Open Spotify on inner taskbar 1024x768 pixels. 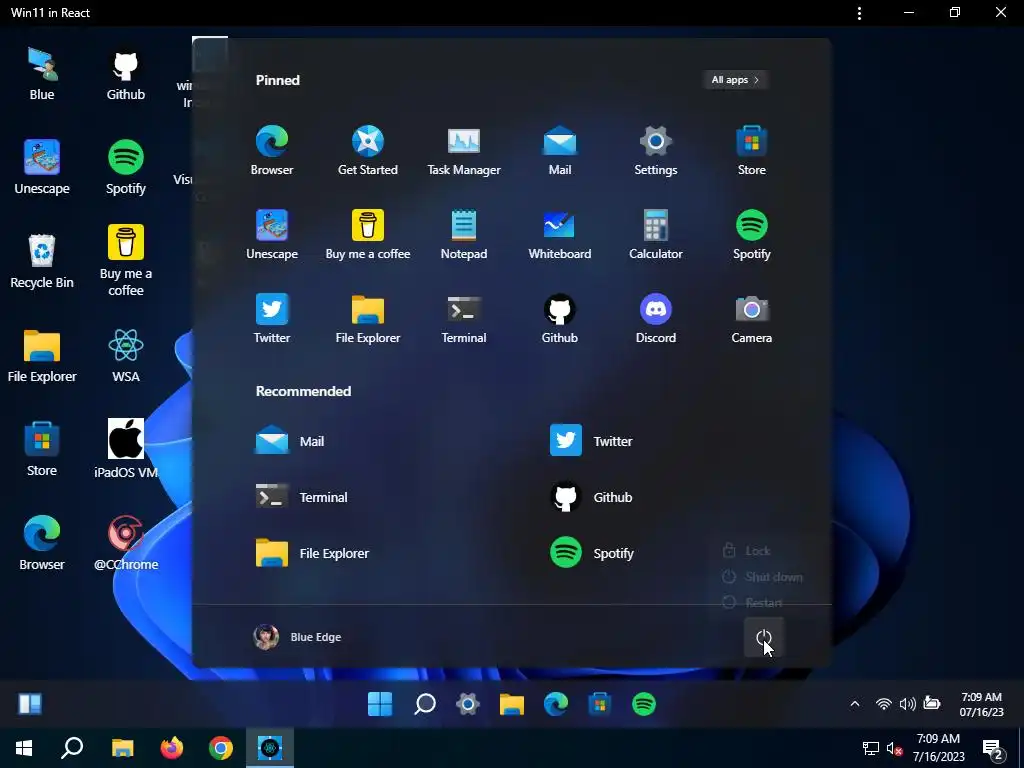[644, 704]
